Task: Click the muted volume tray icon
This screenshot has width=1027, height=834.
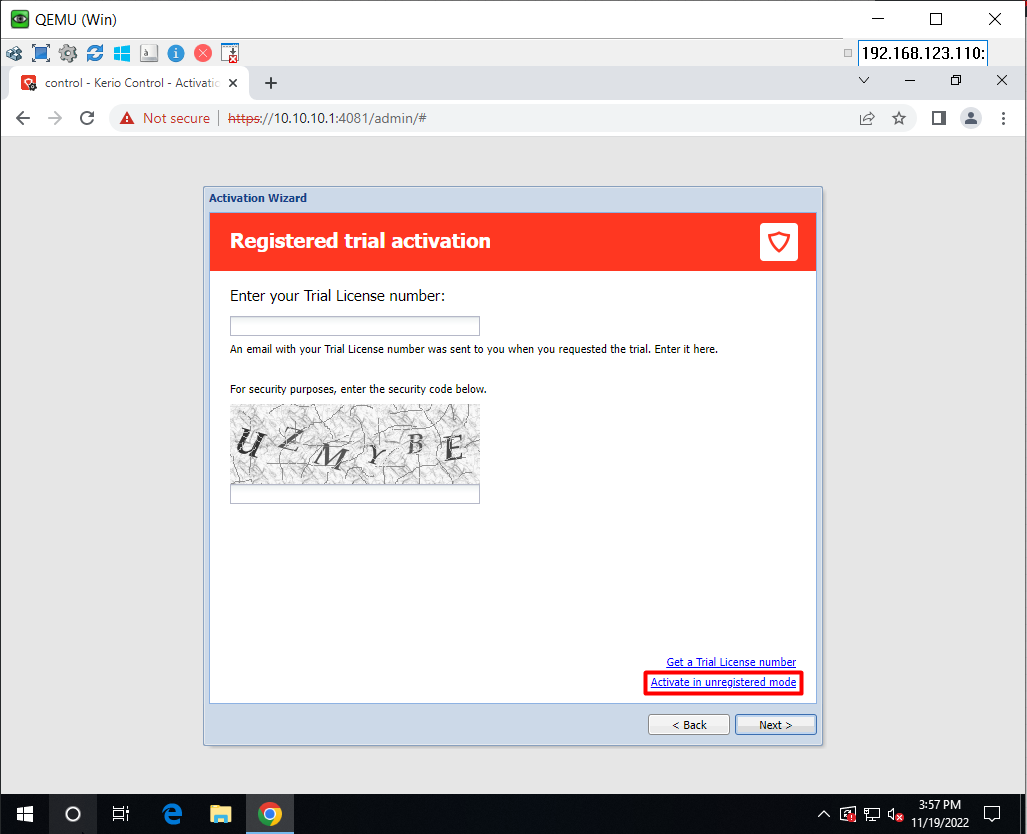Action: (895, 814)
